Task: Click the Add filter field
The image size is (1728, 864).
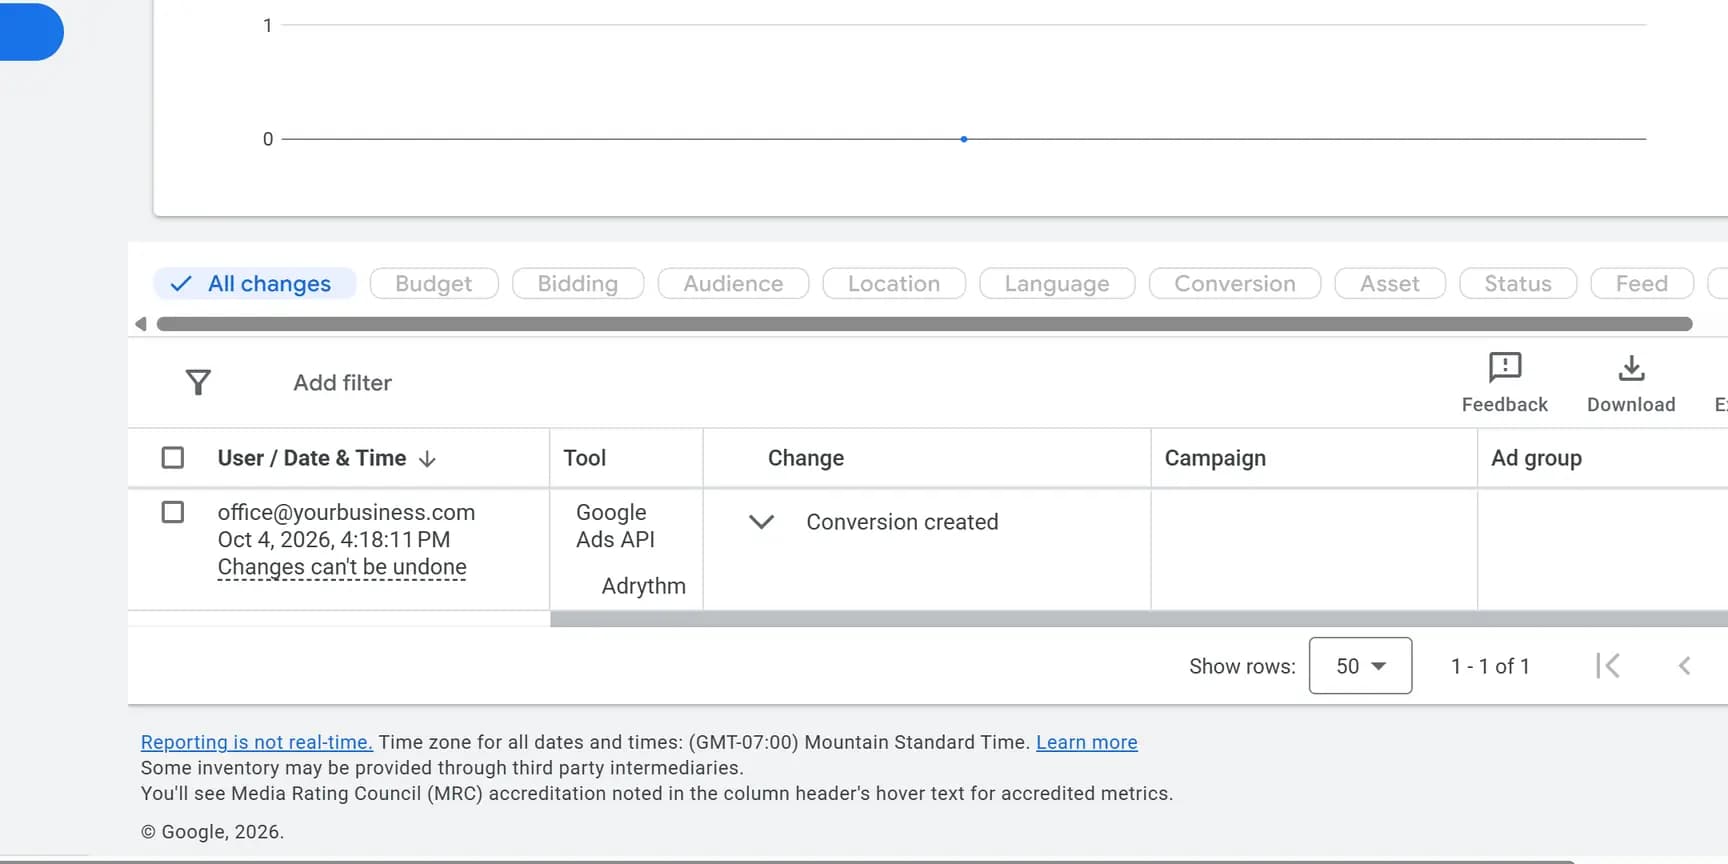Action: 342,383
